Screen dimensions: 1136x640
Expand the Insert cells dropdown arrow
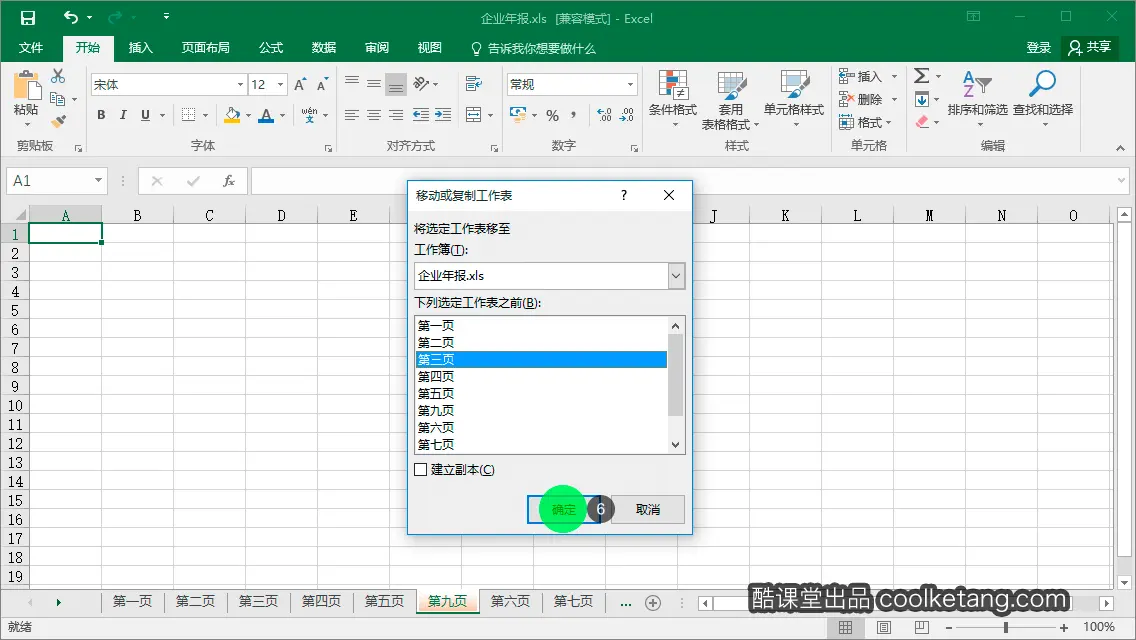tap(895, 76)
